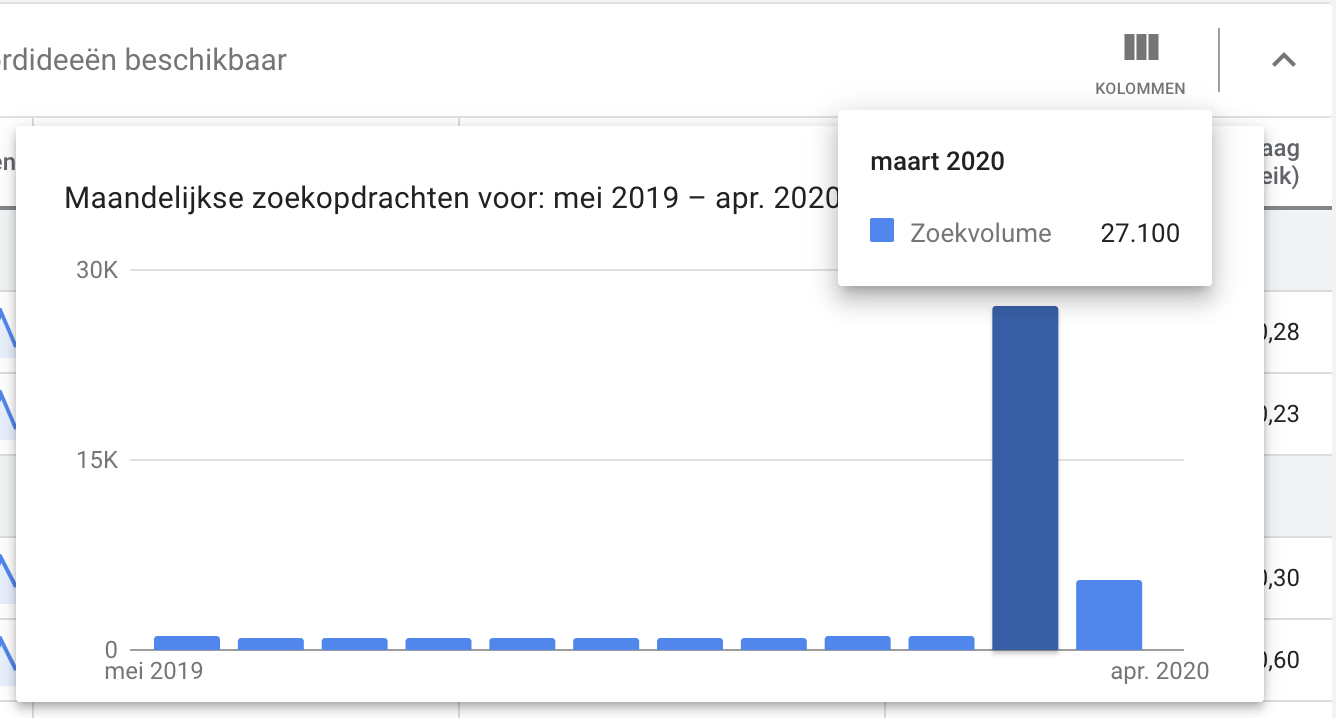Click the maart 2020 tooltip heading

point(938,161)
